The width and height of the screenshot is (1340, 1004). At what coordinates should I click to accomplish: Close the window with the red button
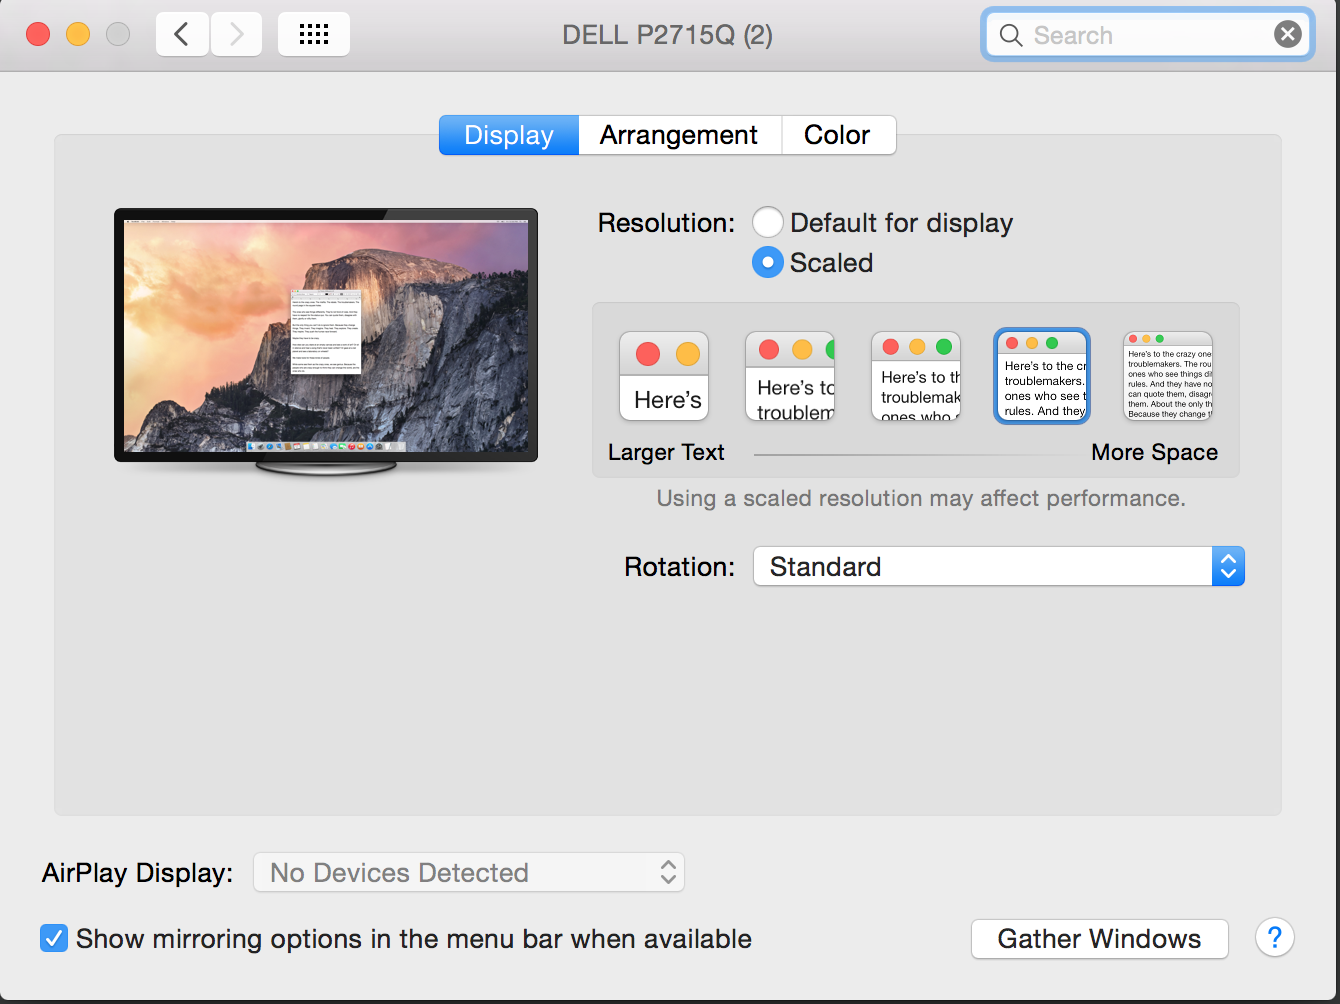pos(38,35)
